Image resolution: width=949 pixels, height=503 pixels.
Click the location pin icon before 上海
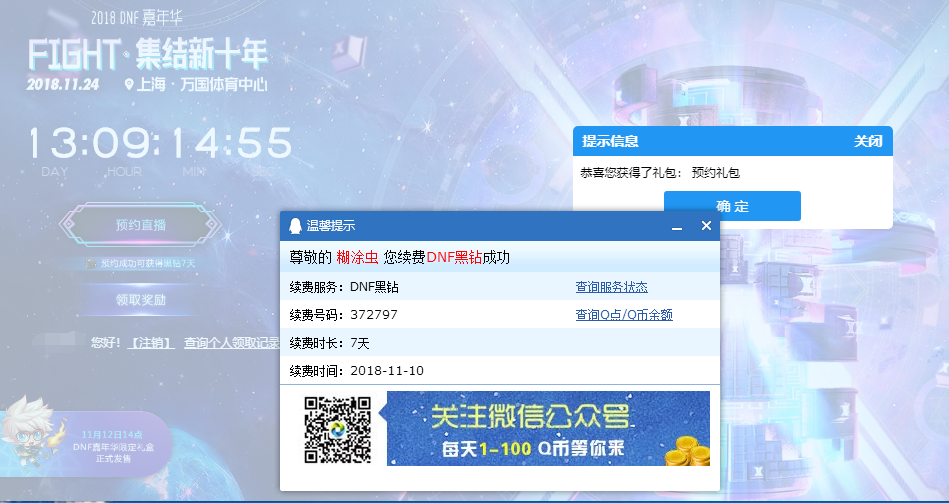pos(128,84)
